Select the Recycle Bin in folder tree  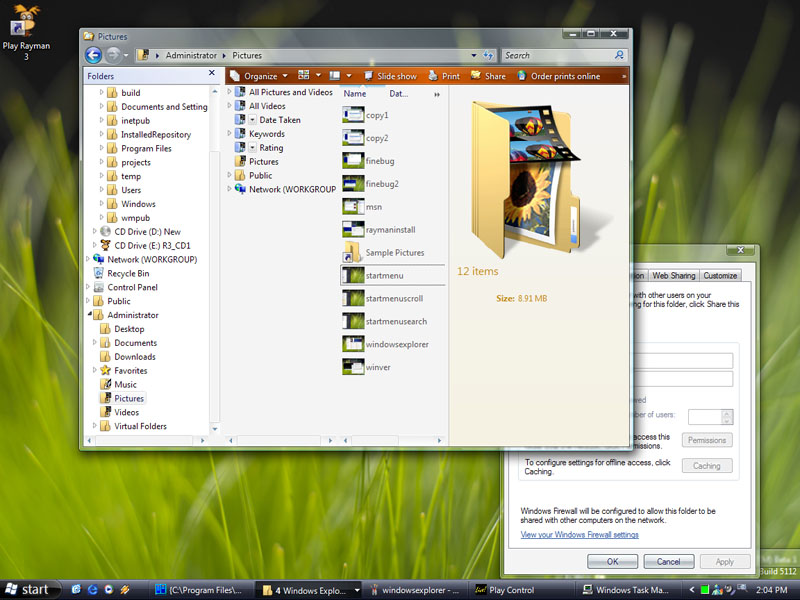click(128, 273)
